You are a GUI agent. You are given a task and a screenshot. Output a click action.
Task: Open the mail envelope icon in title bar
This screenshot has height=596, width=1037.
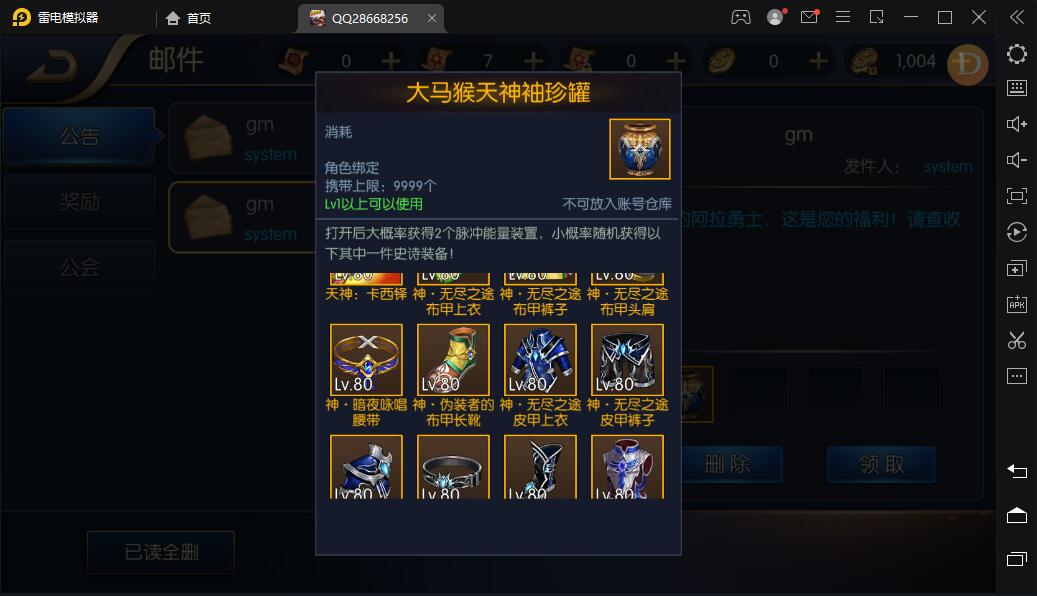coord(809,17)
